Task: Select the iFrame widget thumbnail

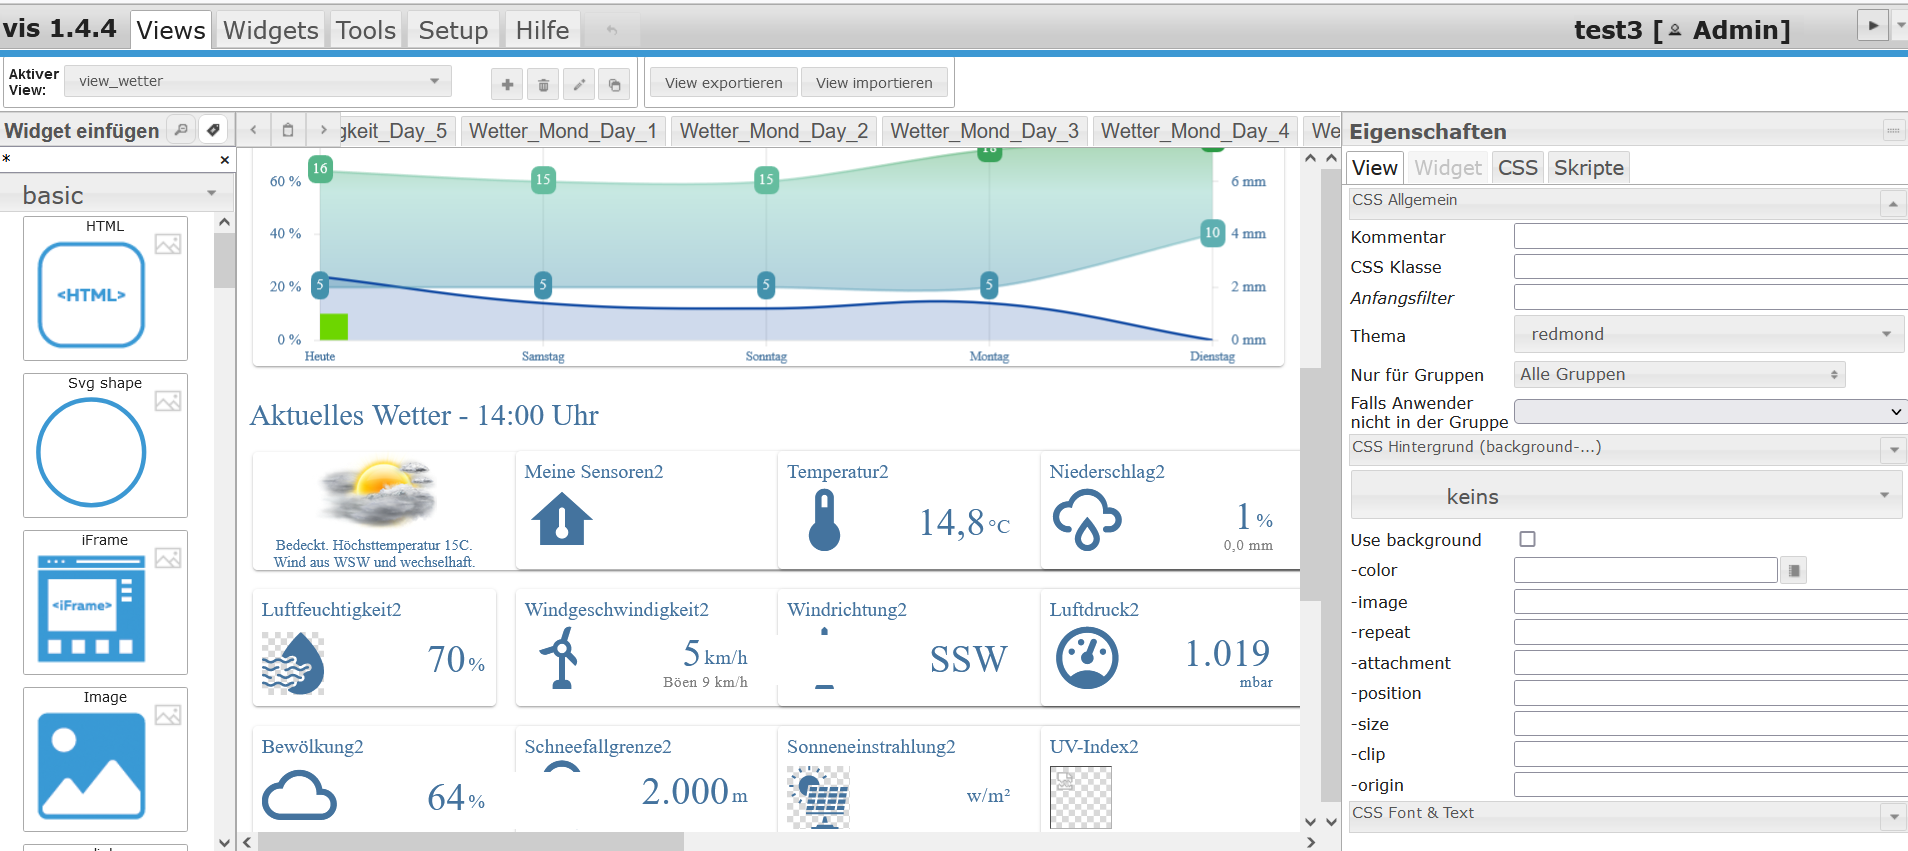Action: [105, 602]
